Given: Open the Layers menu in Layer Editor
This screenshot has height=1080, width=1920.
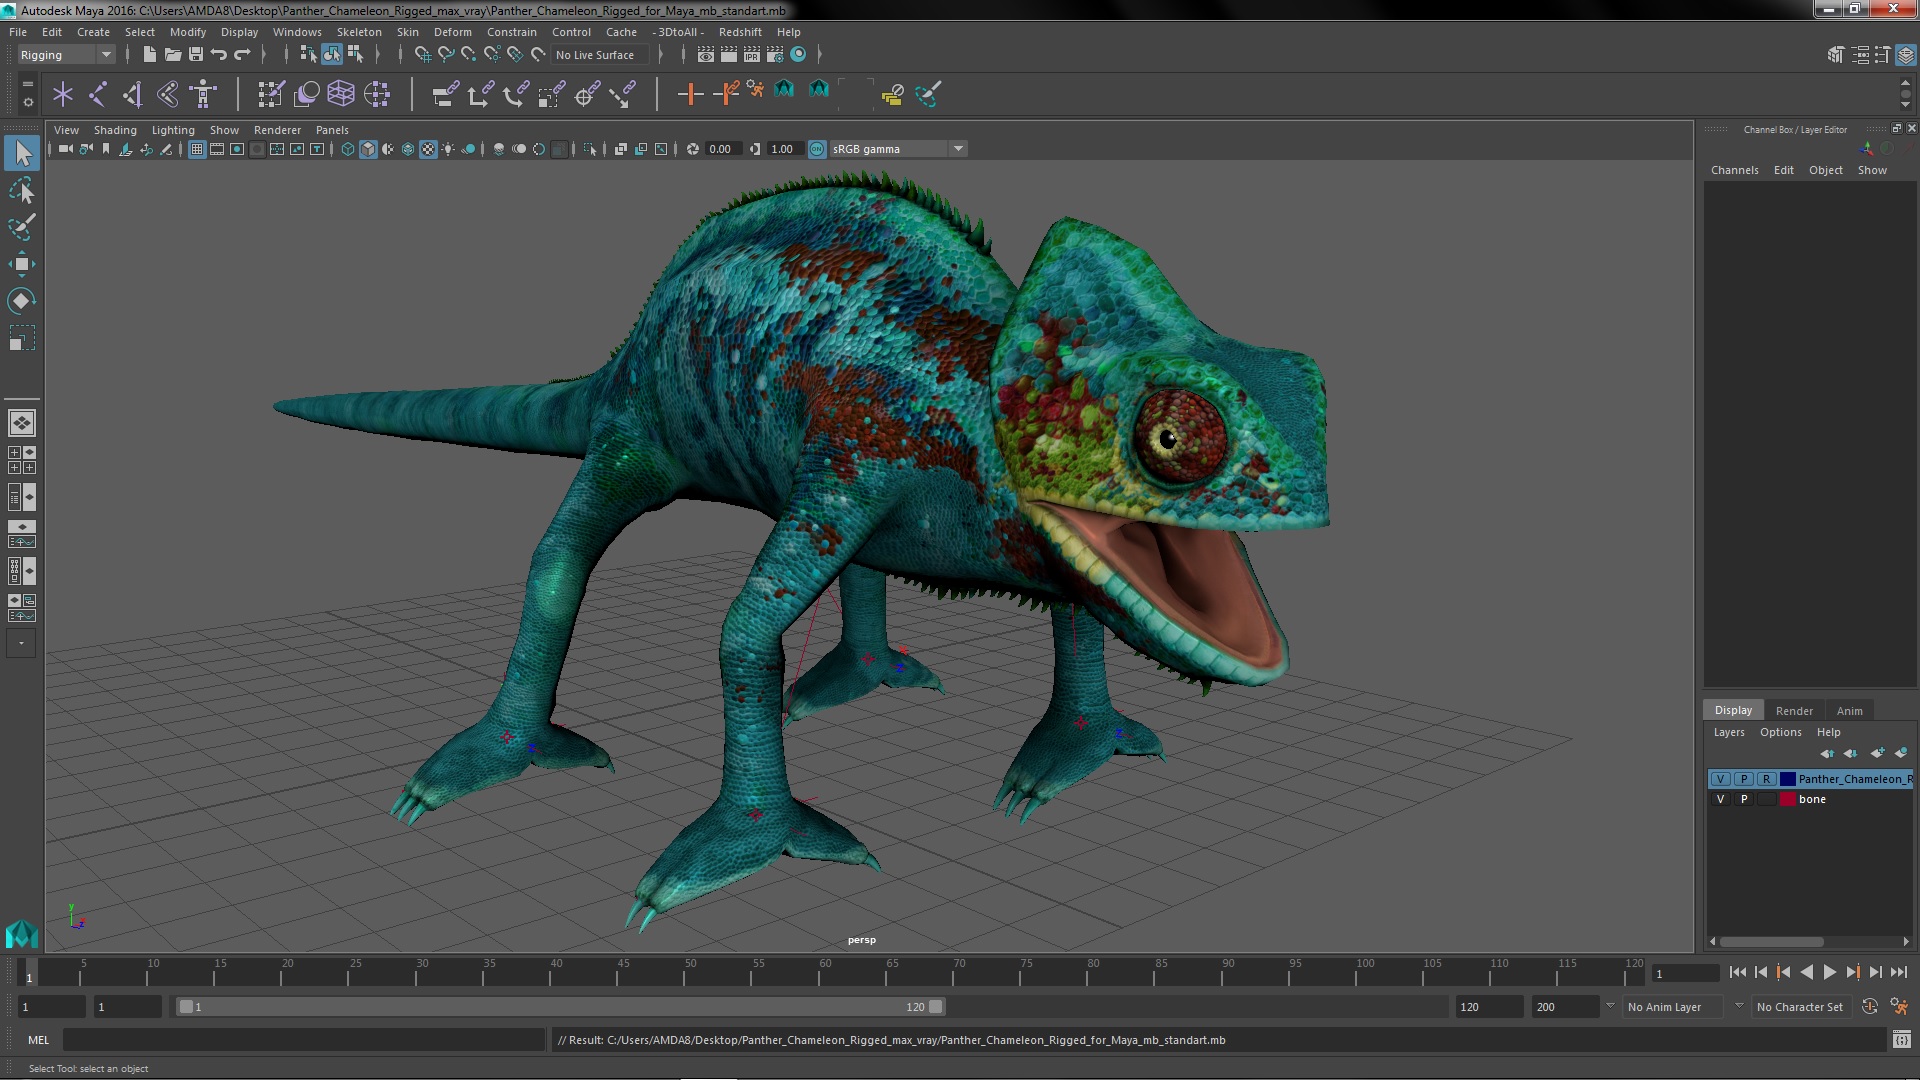Looking at the screenshot, I should [1728, 732].
